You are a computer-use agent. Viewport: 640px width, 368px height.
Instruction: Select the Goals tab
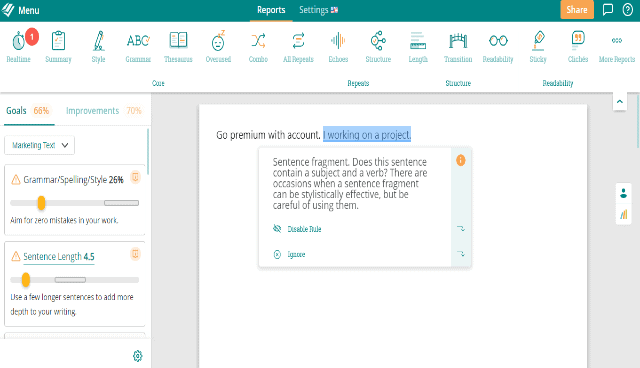(x=28, y=111)
